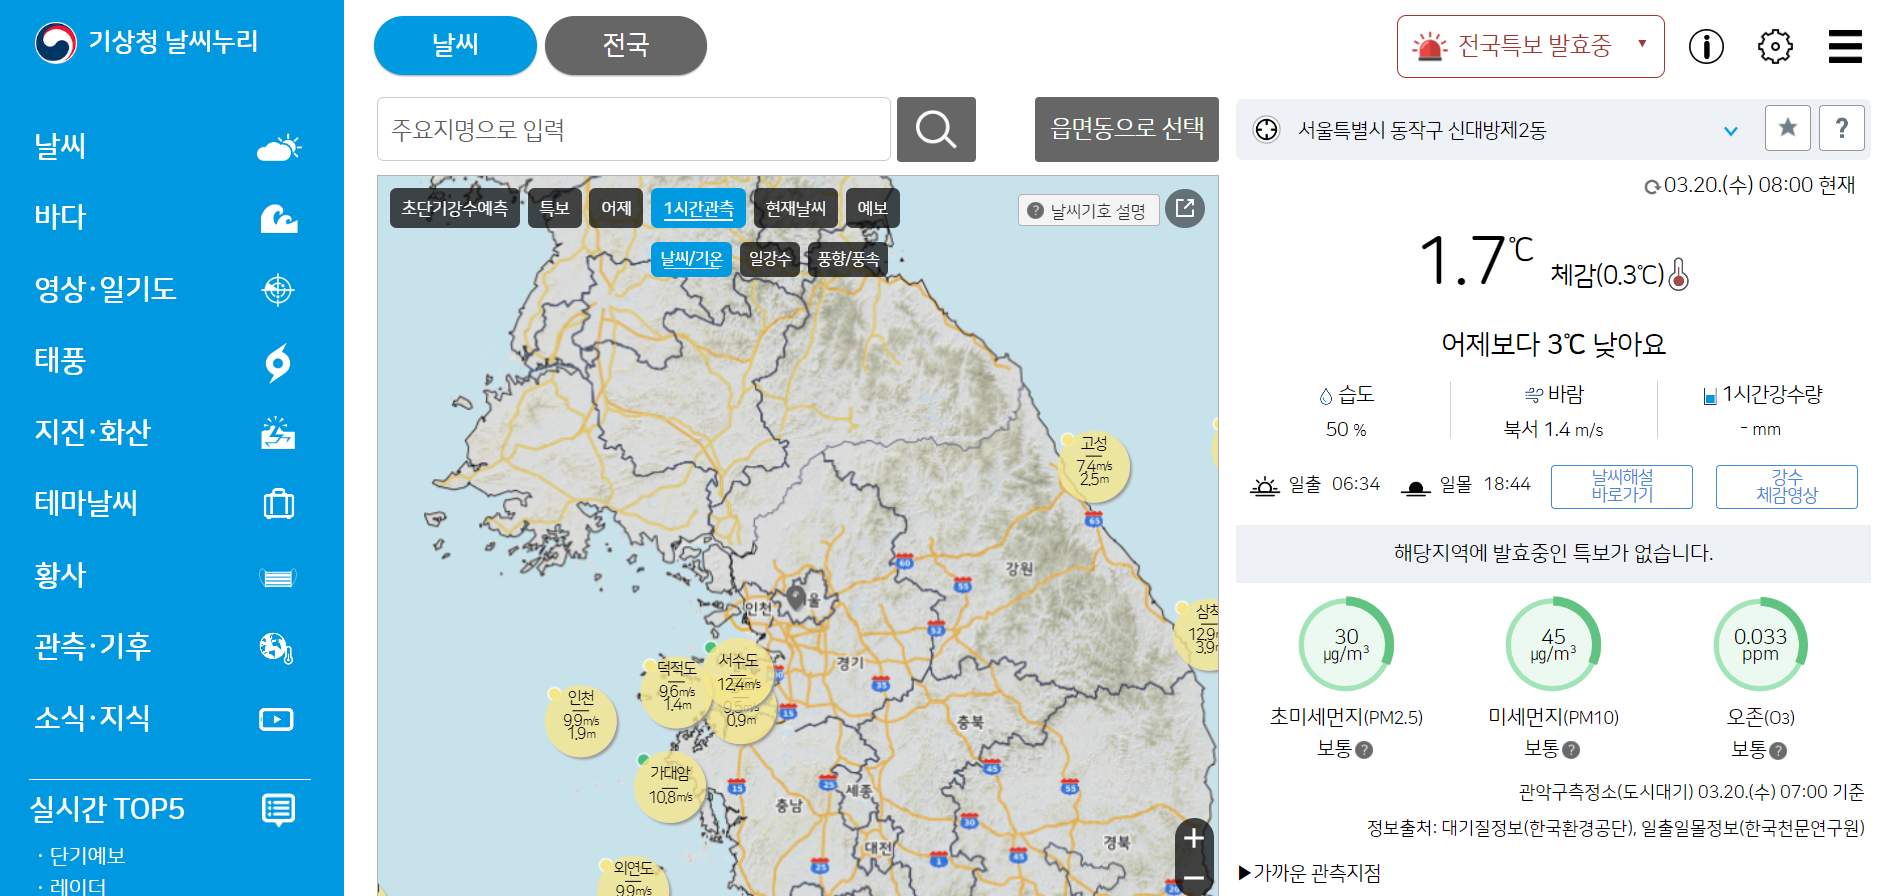This screenshot has width=1884, height=896.
Task: Expand the 전국특보 발효중 dropdown
Action: point(1530,46)
